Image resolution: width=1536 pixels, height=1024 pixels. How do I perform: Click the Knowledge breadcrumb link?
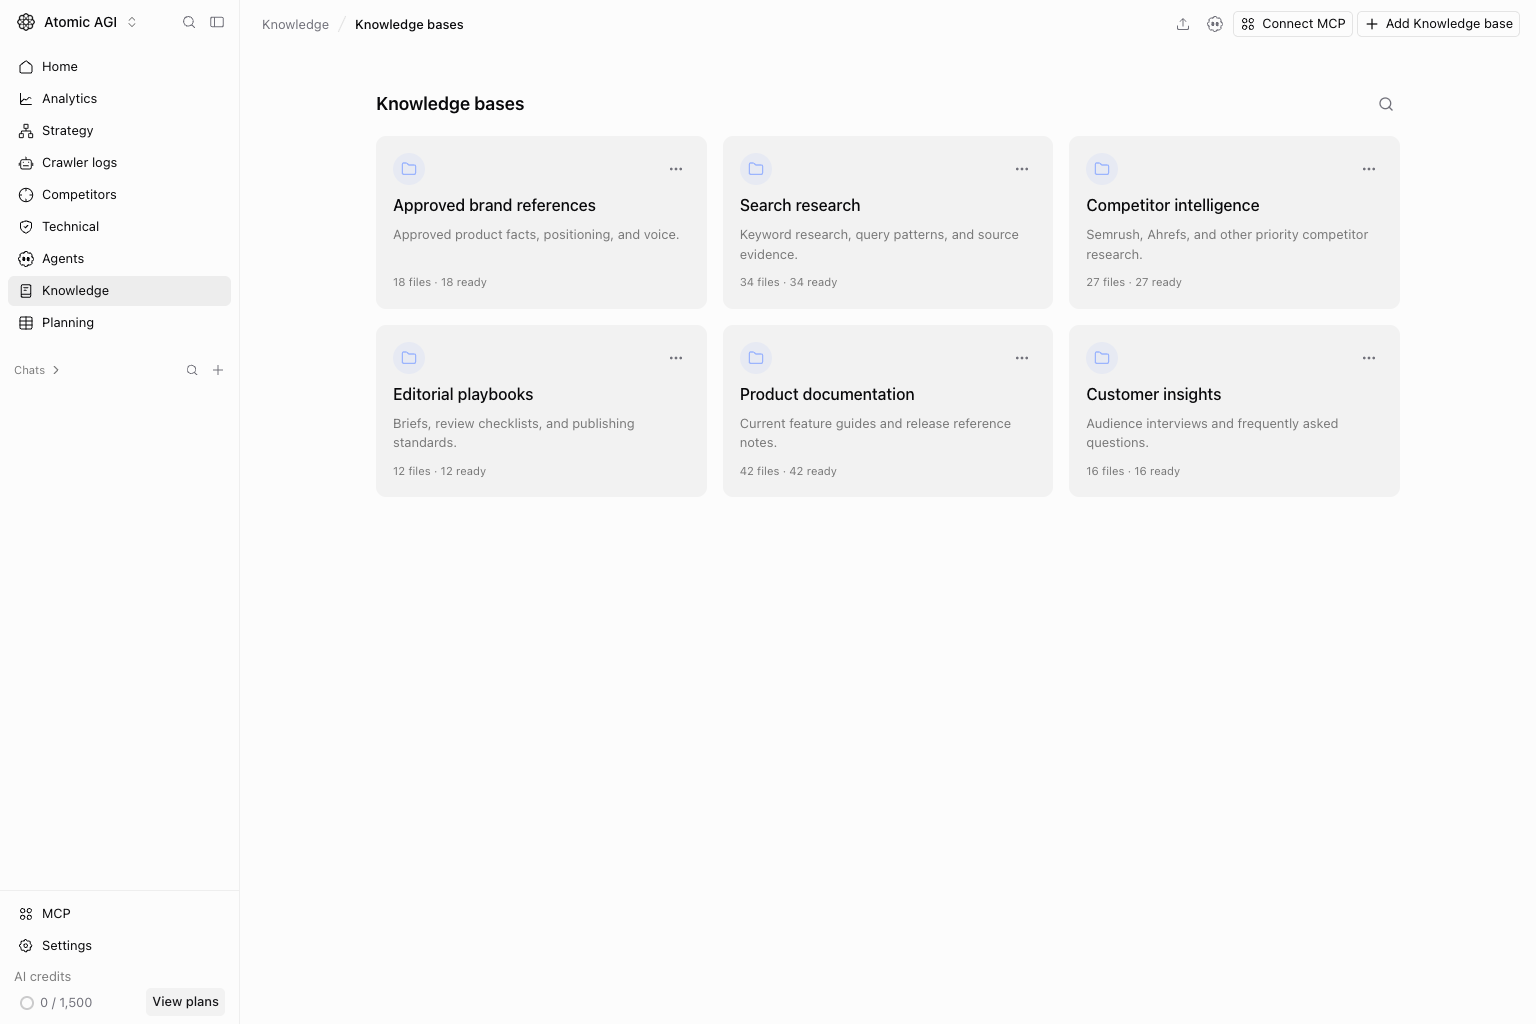(x=295, y=24)
